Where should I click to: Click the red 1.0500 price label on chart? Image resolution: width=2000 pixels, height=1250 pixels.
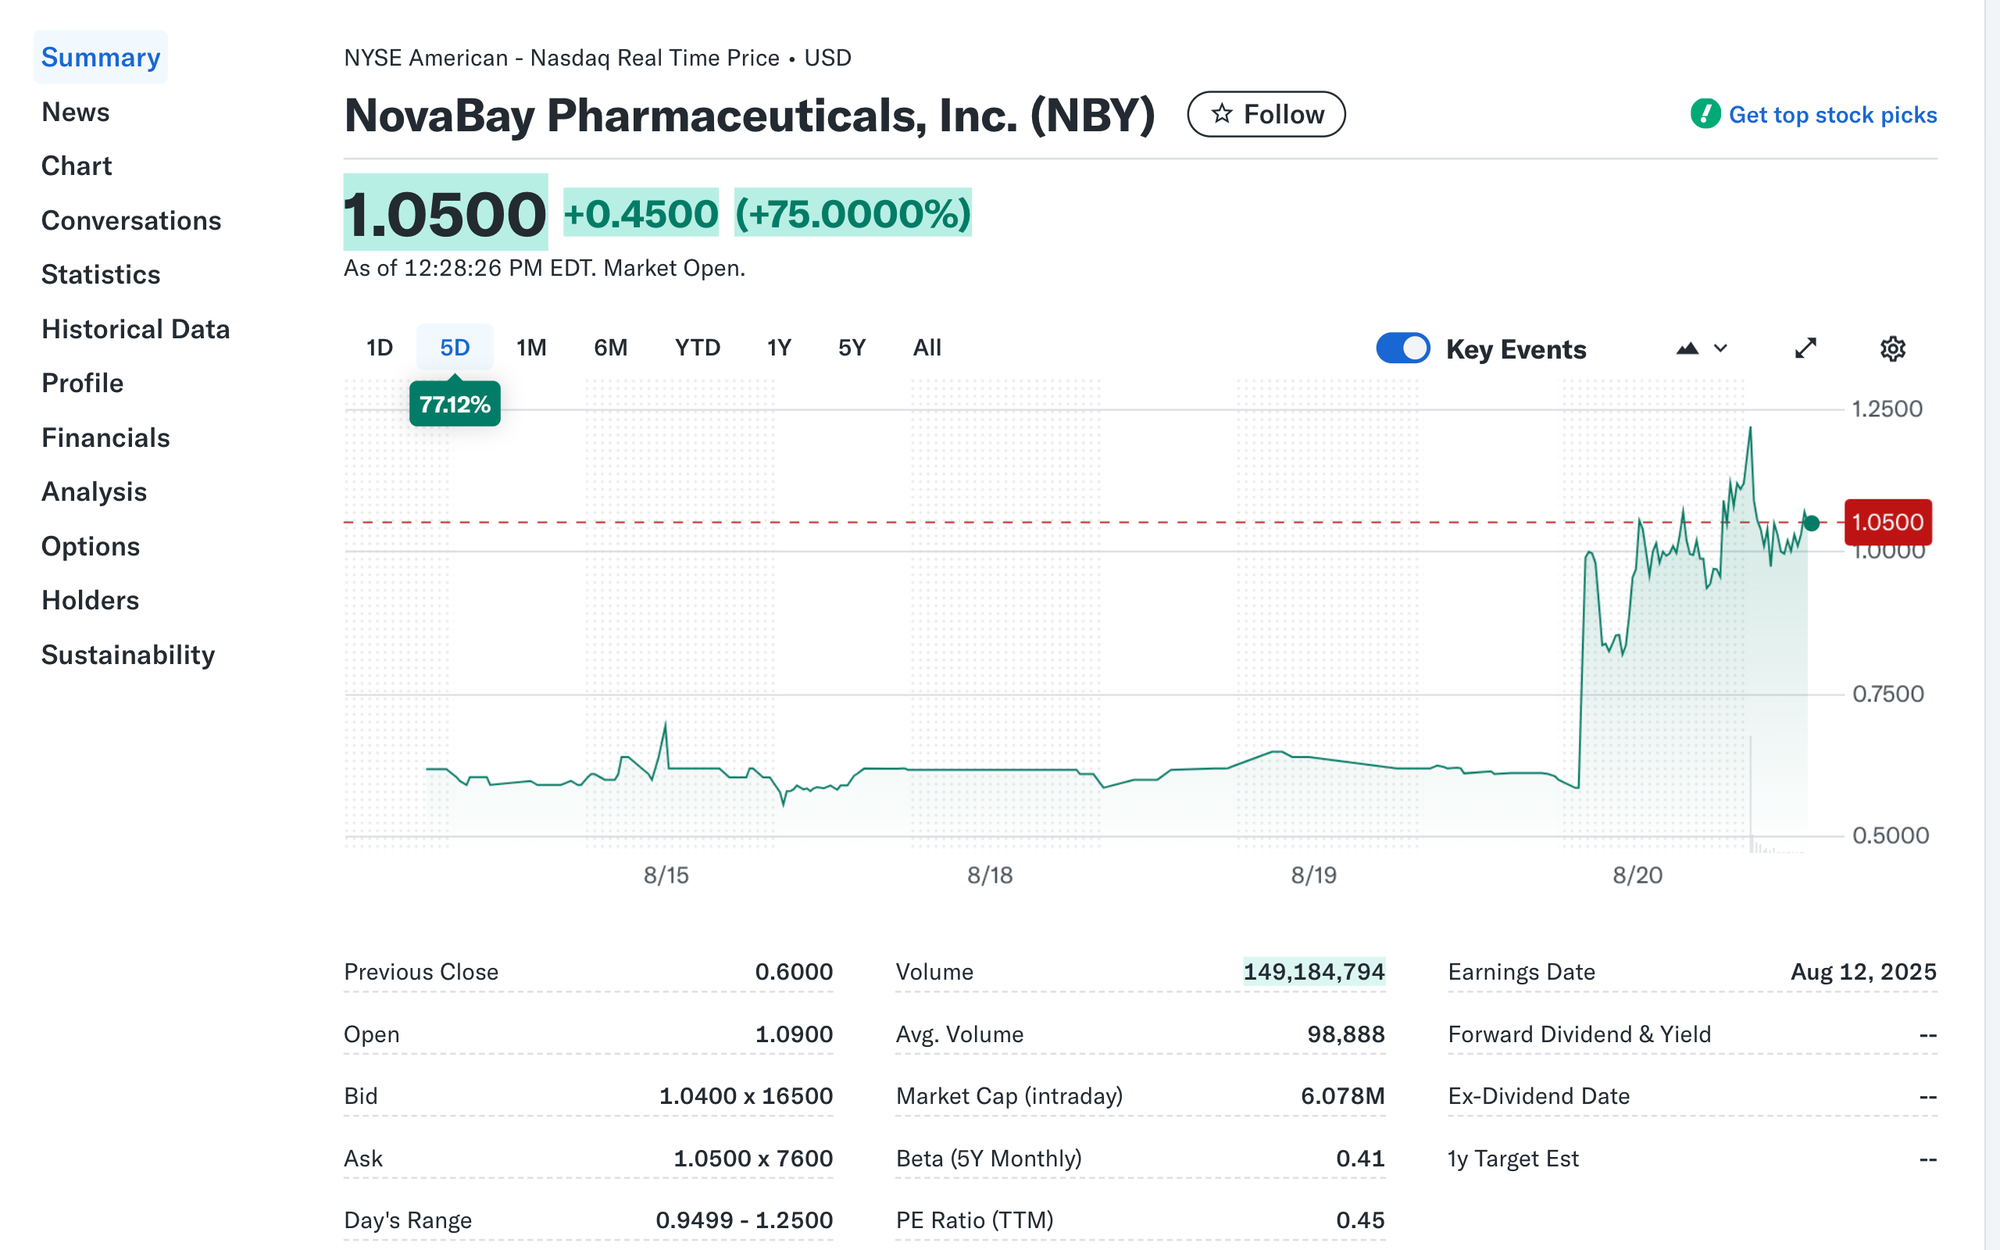1888,522
